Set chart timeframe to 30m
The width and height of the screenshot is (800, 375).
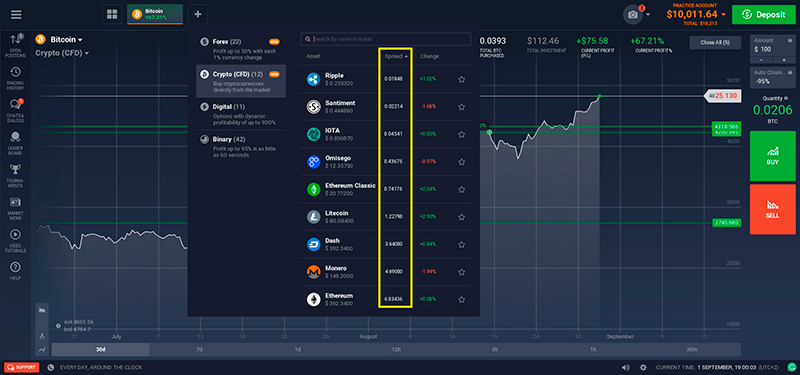(x=691, y=349)
